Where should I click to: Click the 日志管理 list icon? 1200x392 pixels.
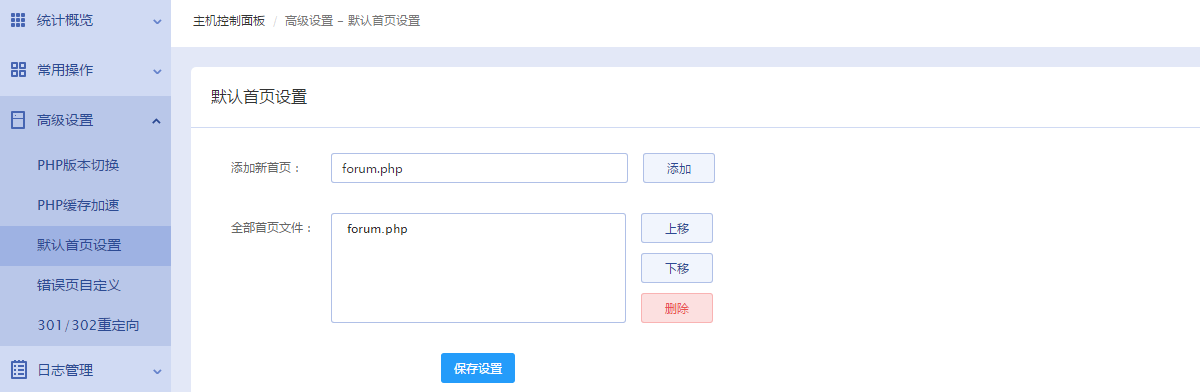(x=18, y=370)
